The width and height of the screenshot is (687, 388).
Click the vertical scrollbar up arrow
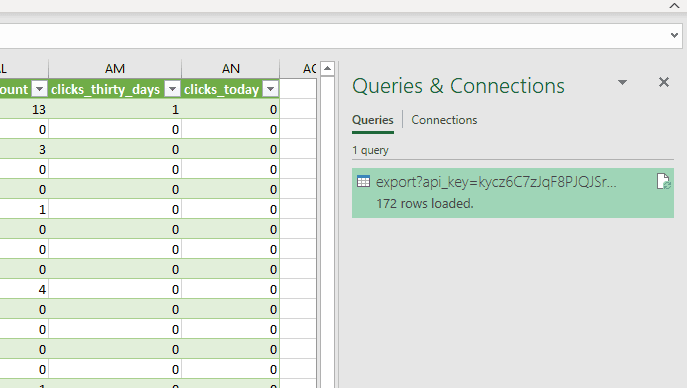327,68
